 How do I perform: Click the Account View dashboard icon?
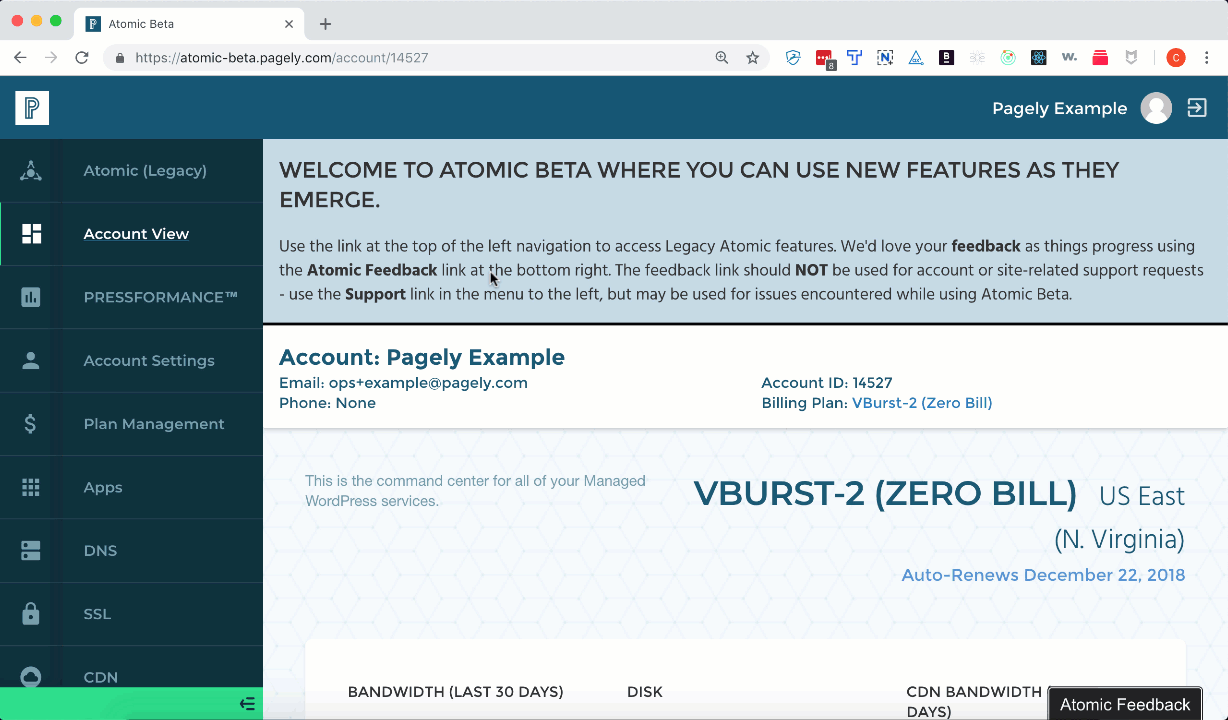(31, 234)
